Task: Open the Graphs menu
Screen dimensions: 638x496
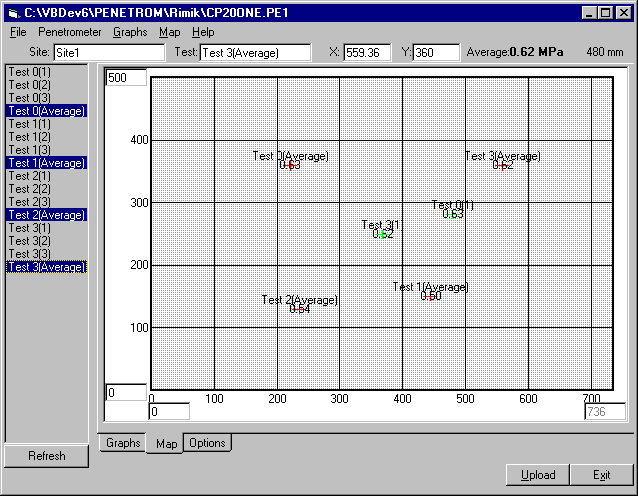Action: point(130,32)
